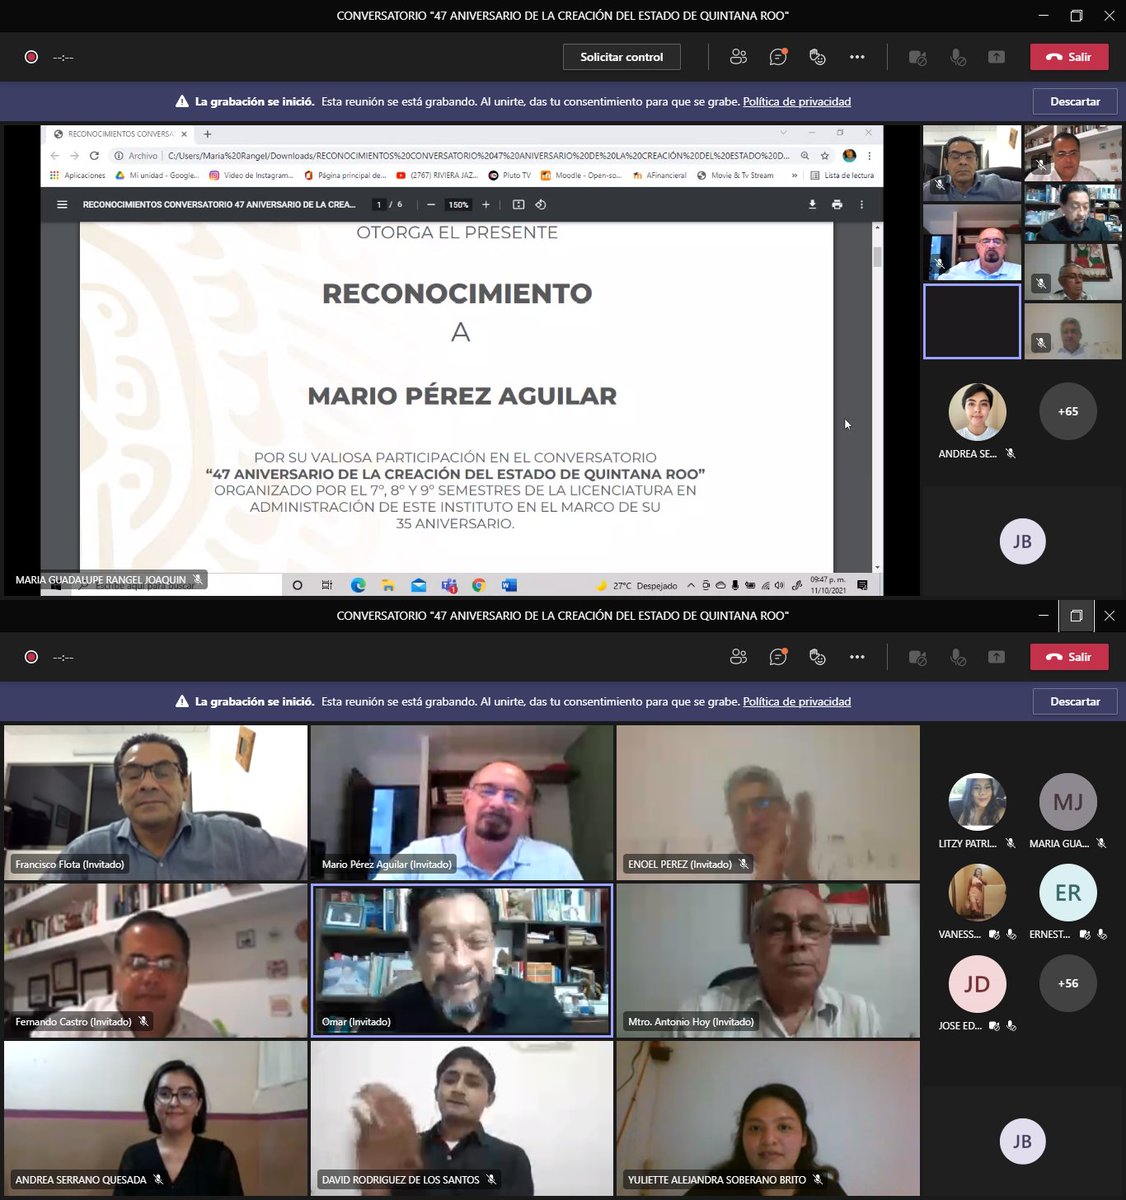
Task: Click fit to page icon in shared PDF
Action: (x=518, y=204)
